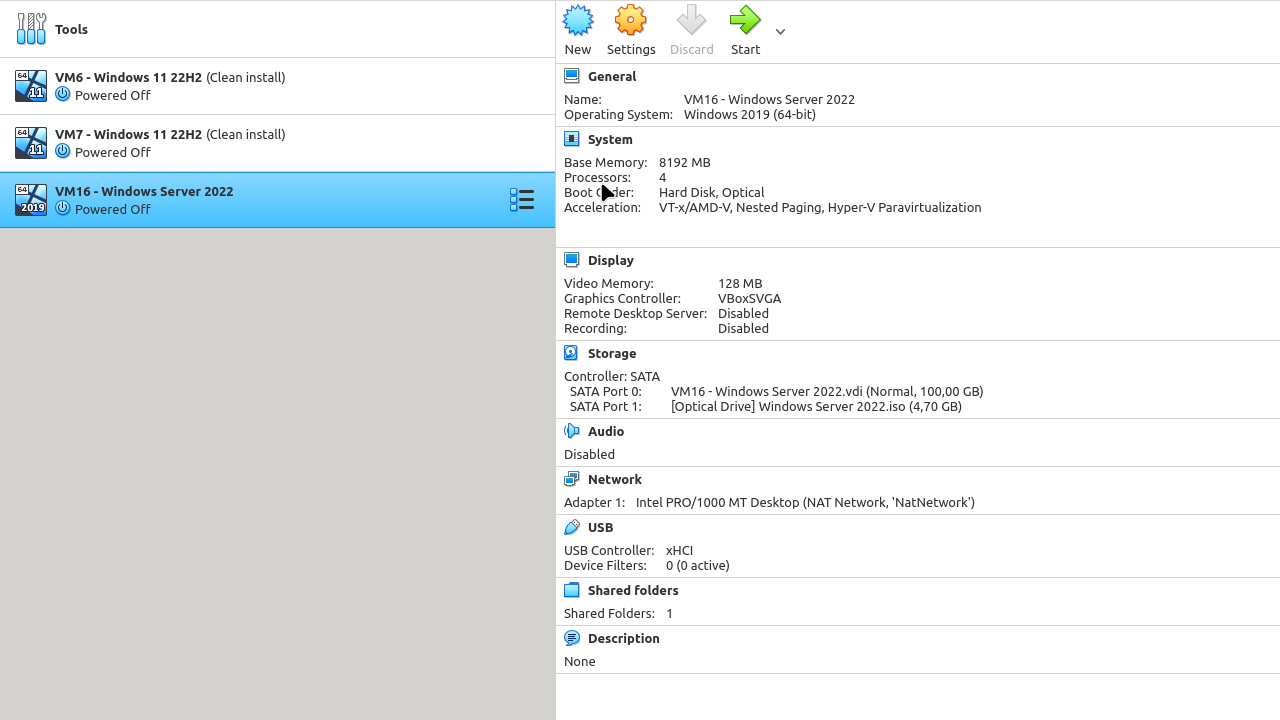Click the Windows 2019 (64-bit) OS value
This screenshot has height=720, width=1280.
click(x=750, y=114)
